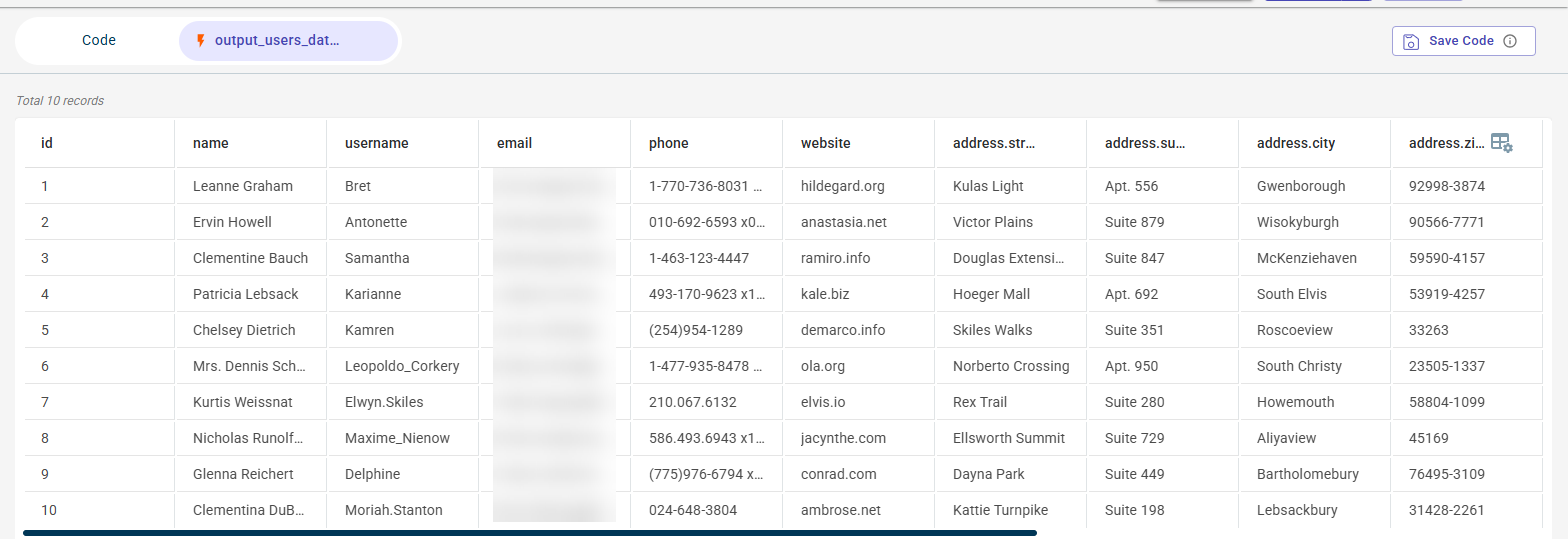Click the name column header
Screen dimensions: 1568x539
click(211, 143)
